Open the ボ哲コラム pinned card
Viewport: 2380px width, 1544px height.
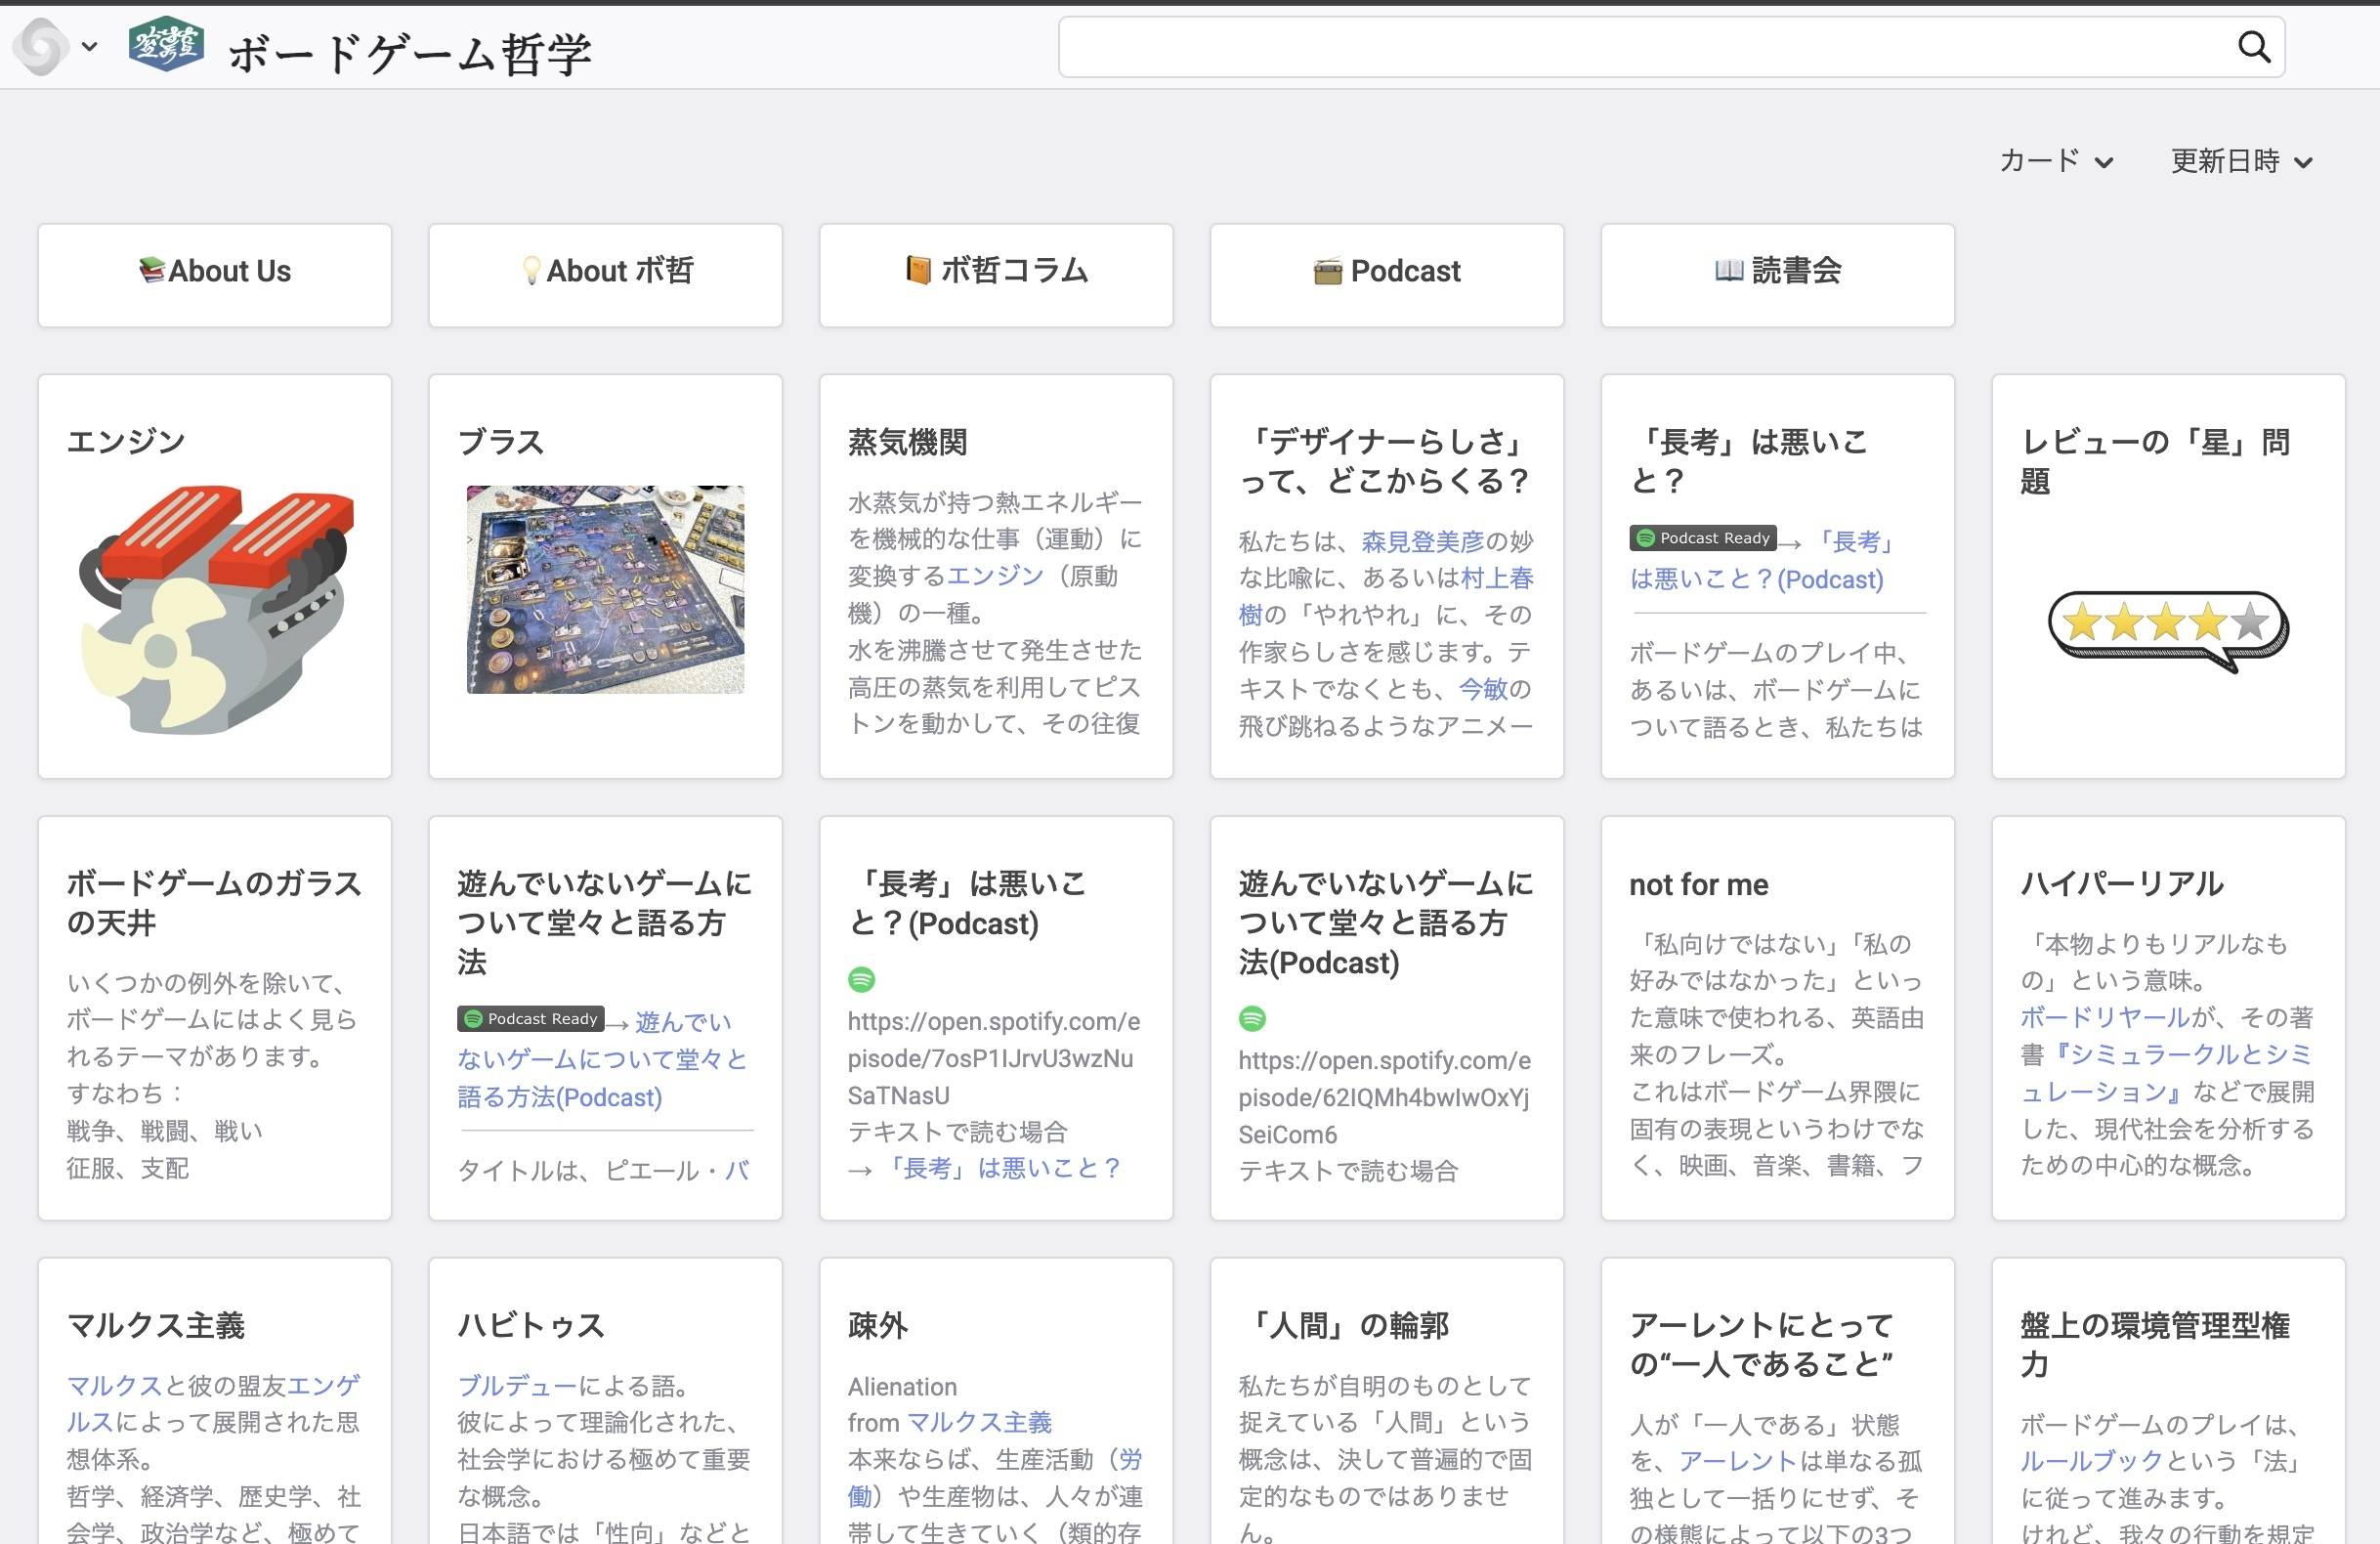996,272
